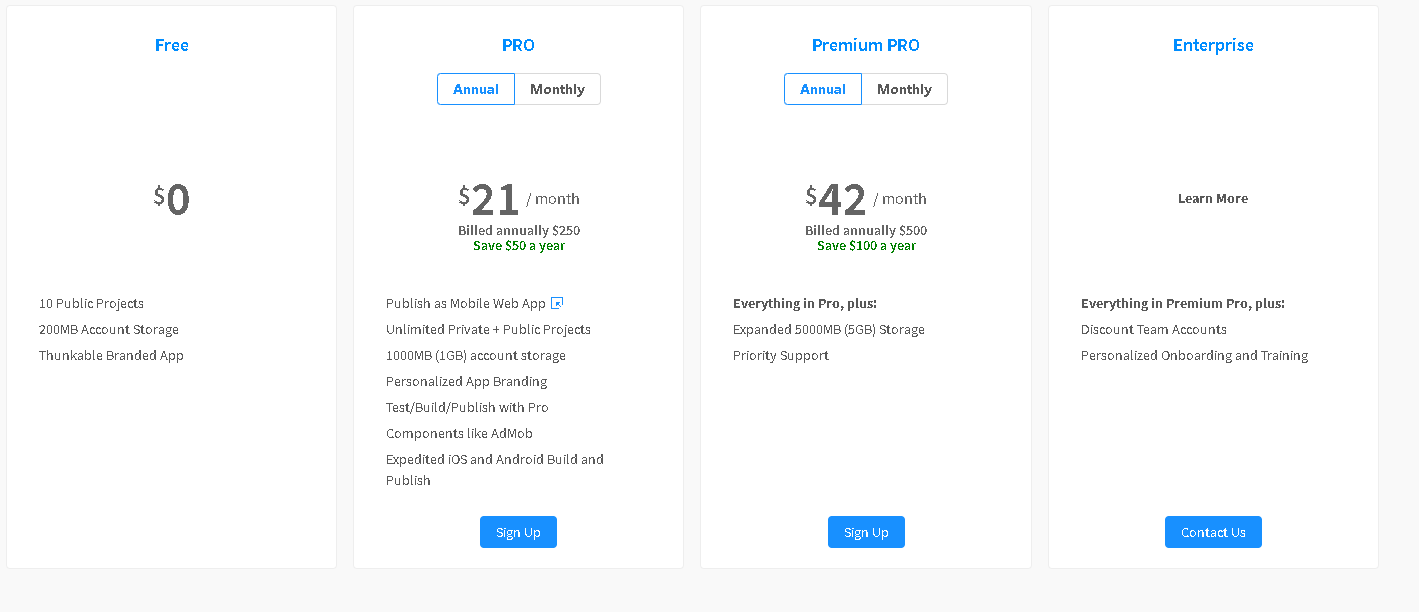Sign Up for the PRO plan
Image resolution: width=1419 pixels, height=612 pixels.
tap(518, 532)
